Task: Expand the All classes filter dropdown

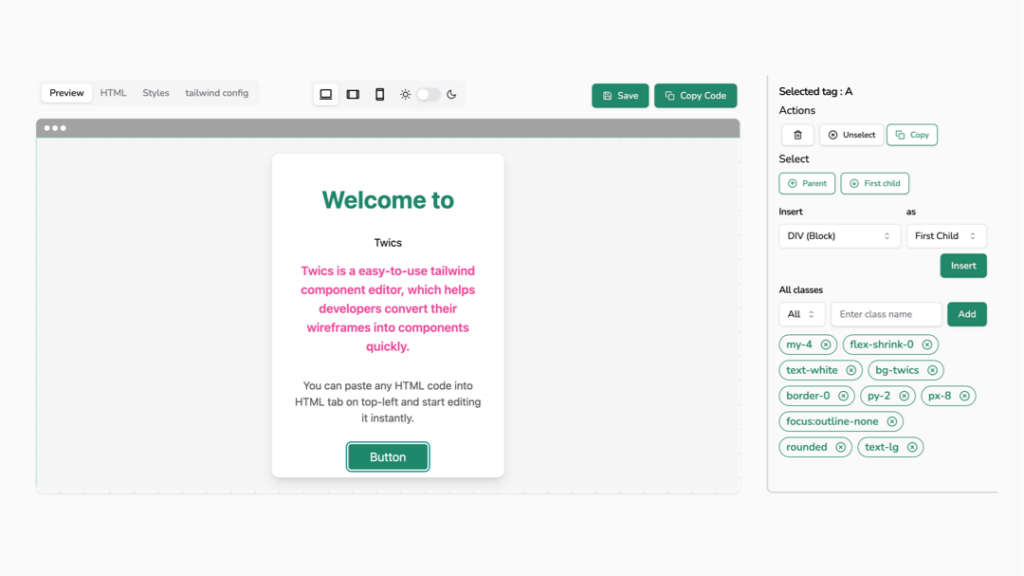Action: coord(802,314)
